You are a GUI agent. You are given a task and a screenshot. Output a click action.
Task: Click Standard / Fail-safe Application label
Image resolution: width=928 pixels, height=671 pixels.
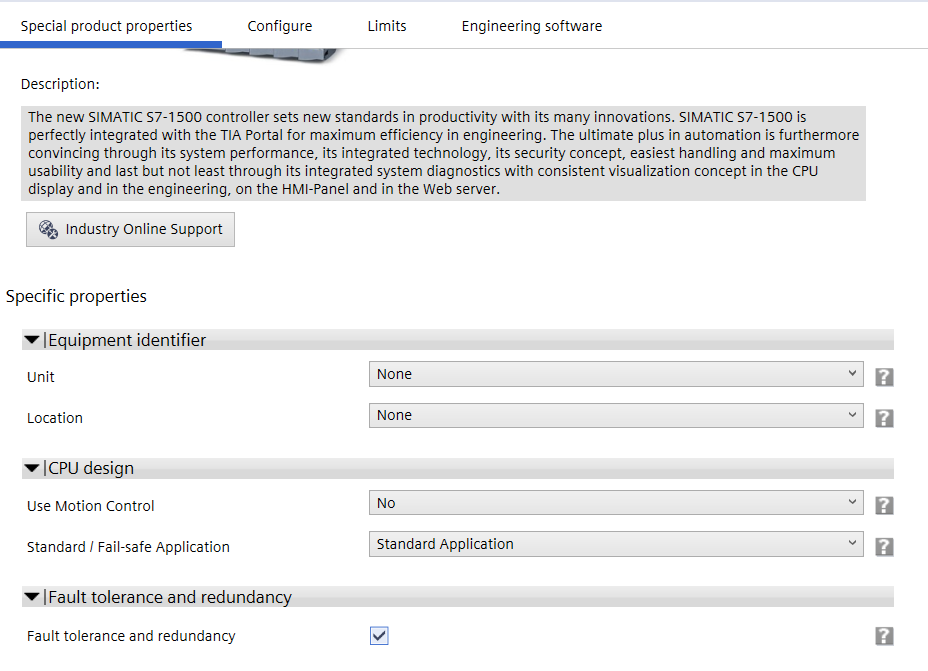point(128,547)
